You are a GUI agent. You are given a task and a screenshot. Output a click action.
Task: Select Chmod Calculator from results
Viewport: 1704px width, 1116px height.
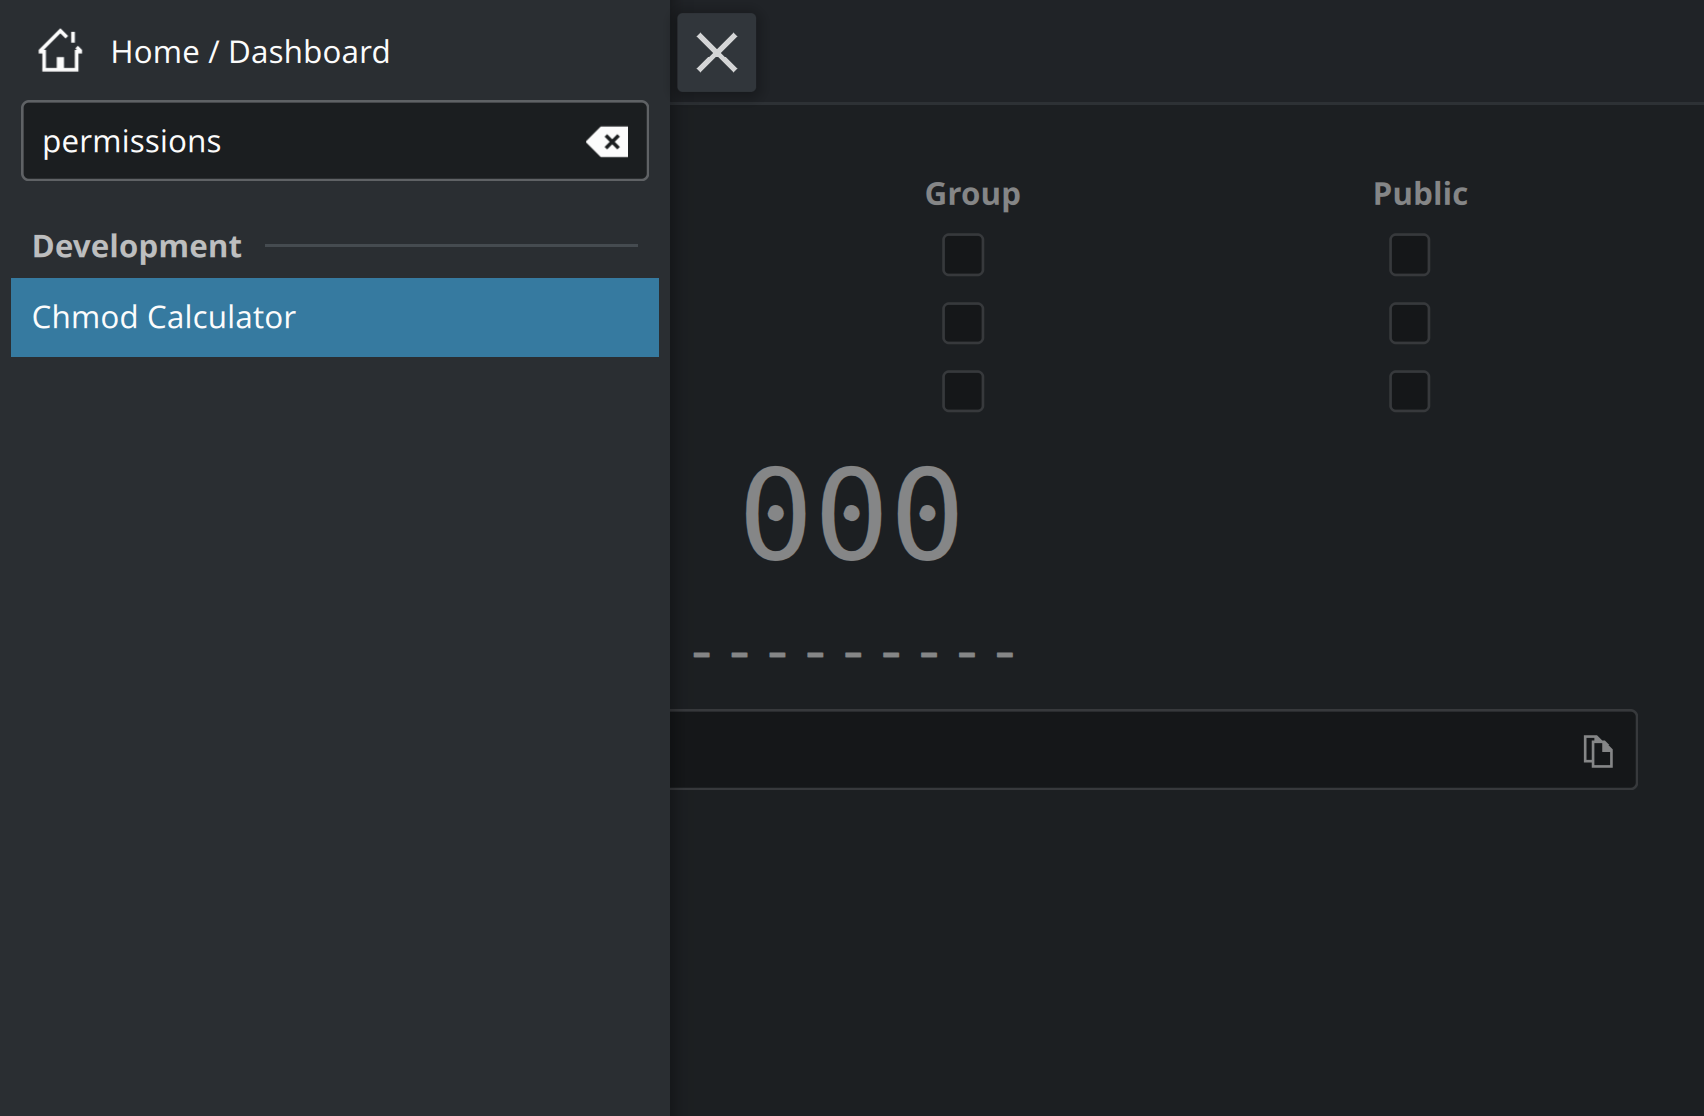tap(335, 317)
